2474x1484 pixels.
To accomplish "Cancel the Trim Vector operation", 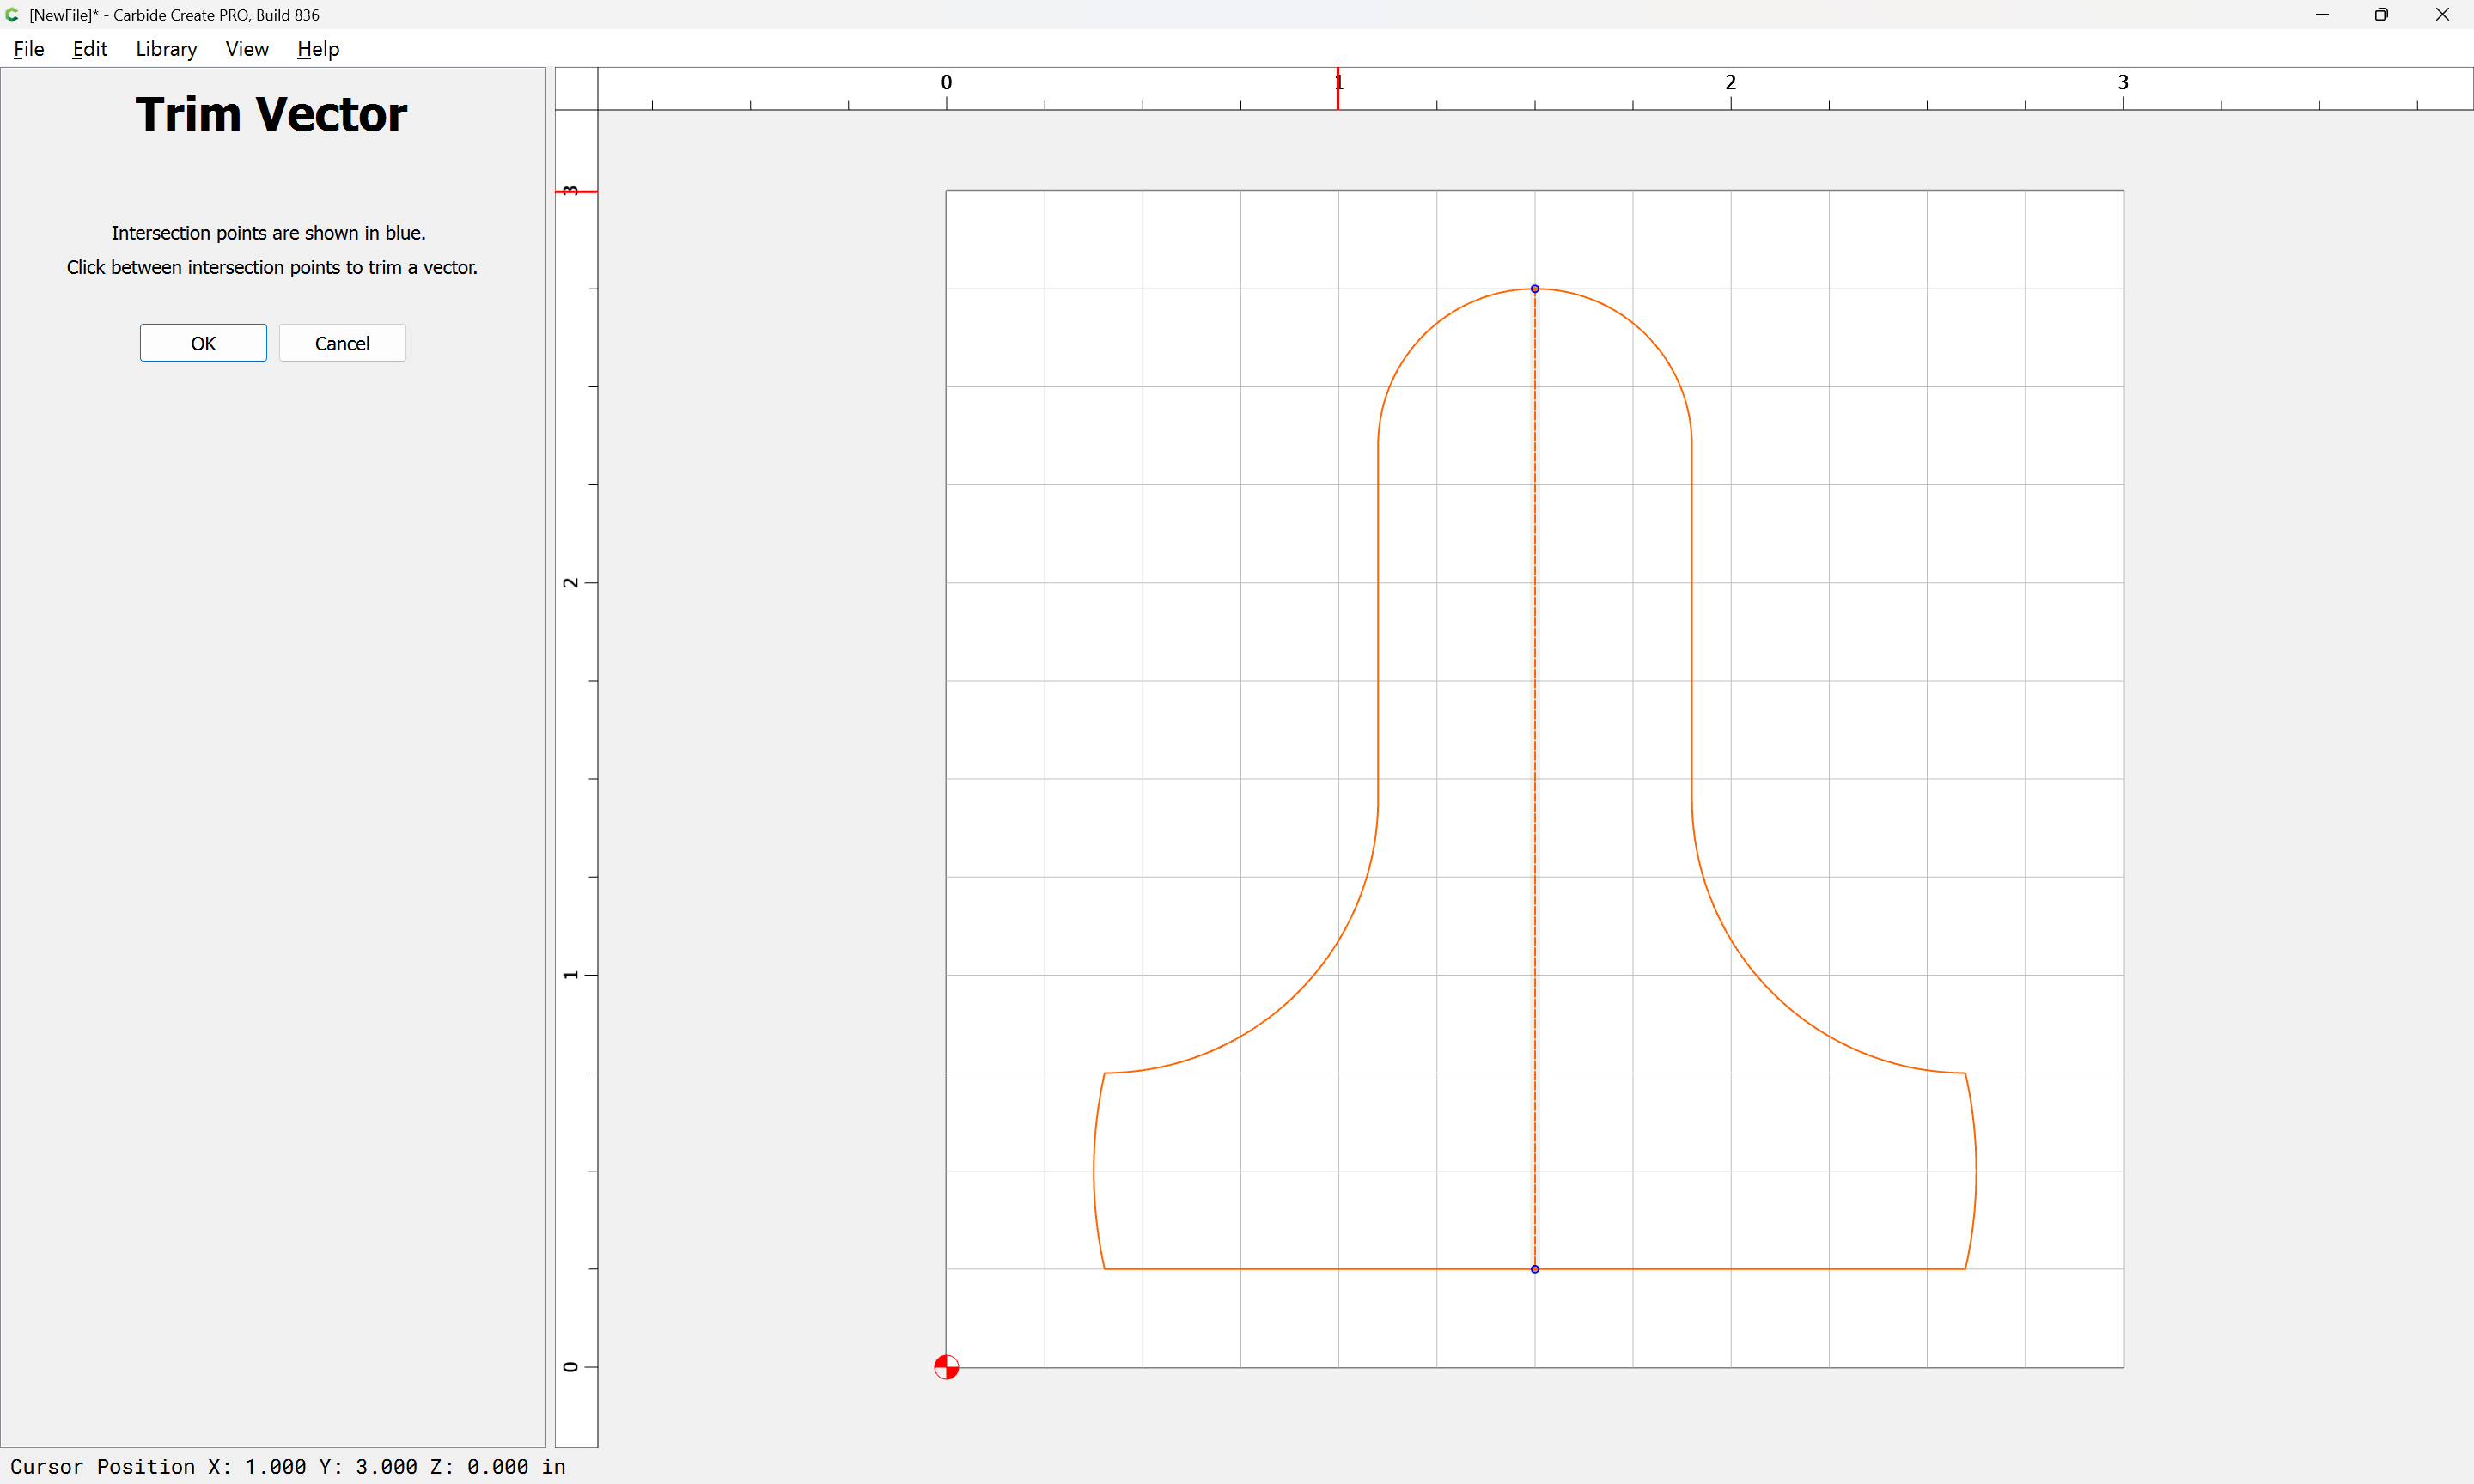I will tap(342, 343).
